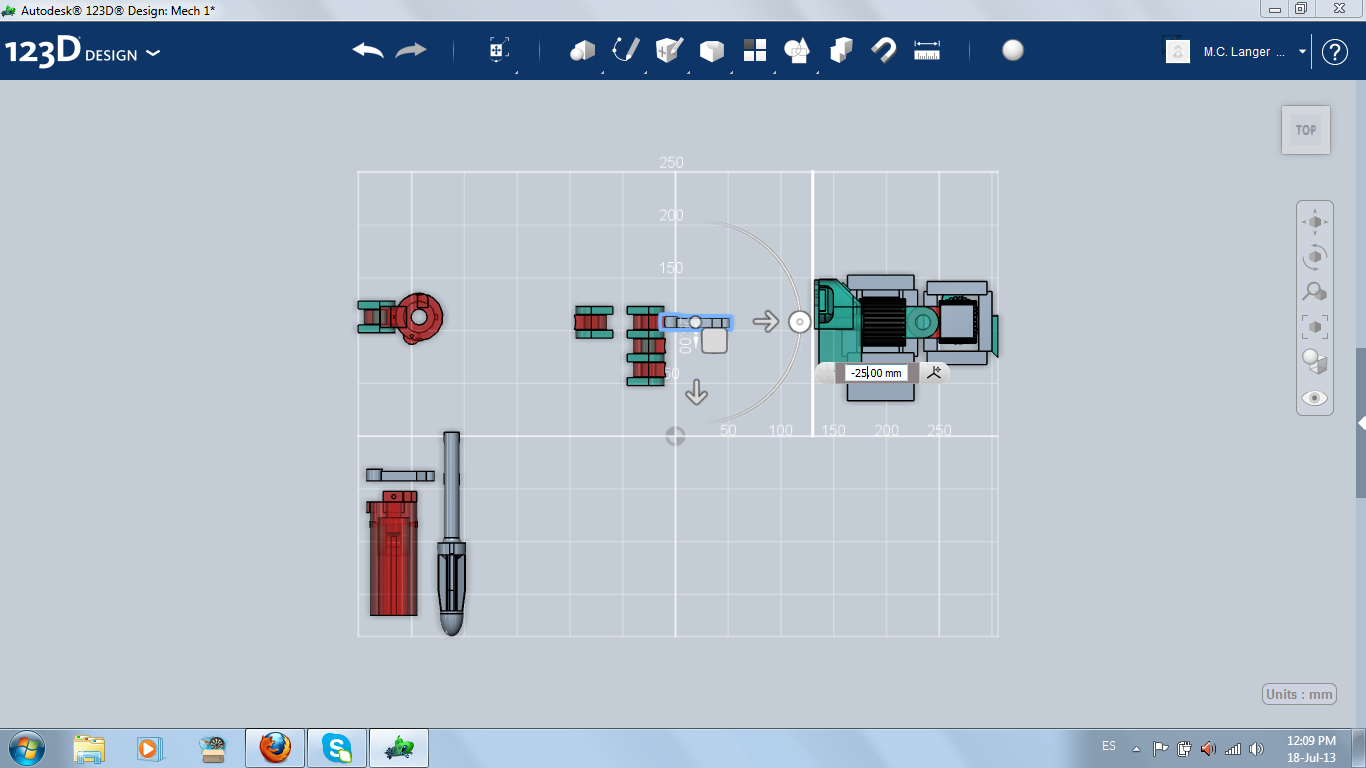This screenshot has height=768, width=1366.
Task: Click the Undo arrow in the toolbar
Action: (x=368, y=51)
